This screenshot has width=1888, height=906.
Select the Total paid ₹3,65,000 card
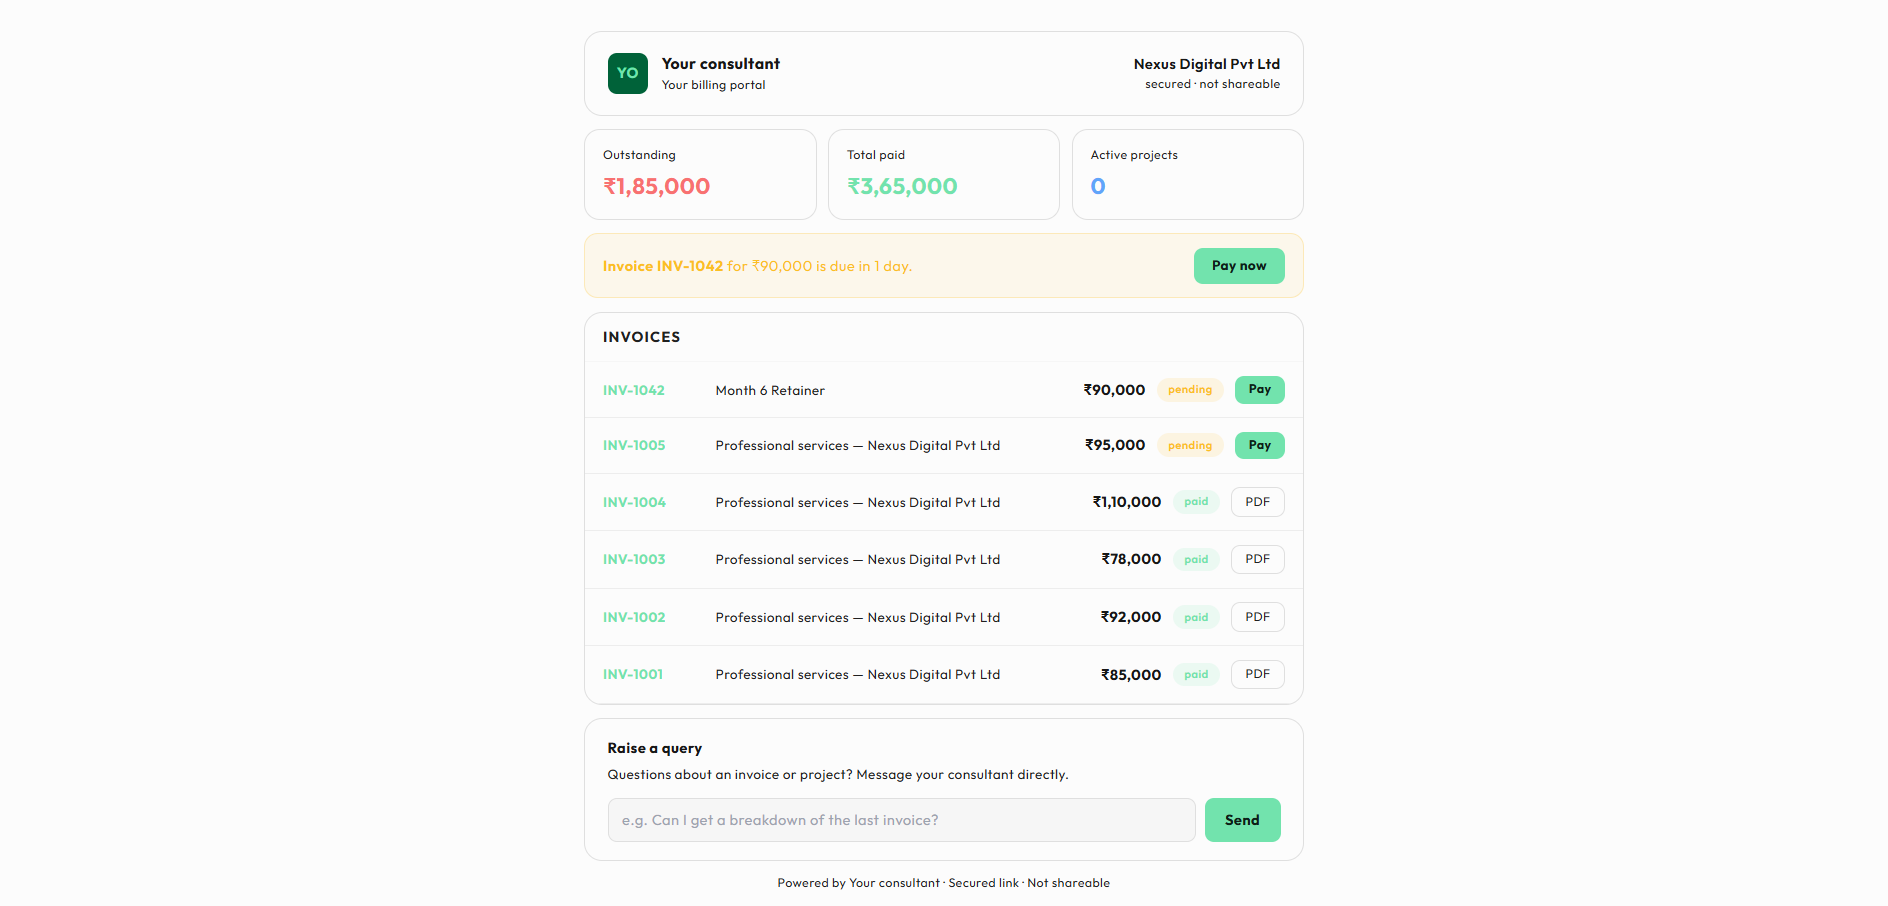(943, 174)
